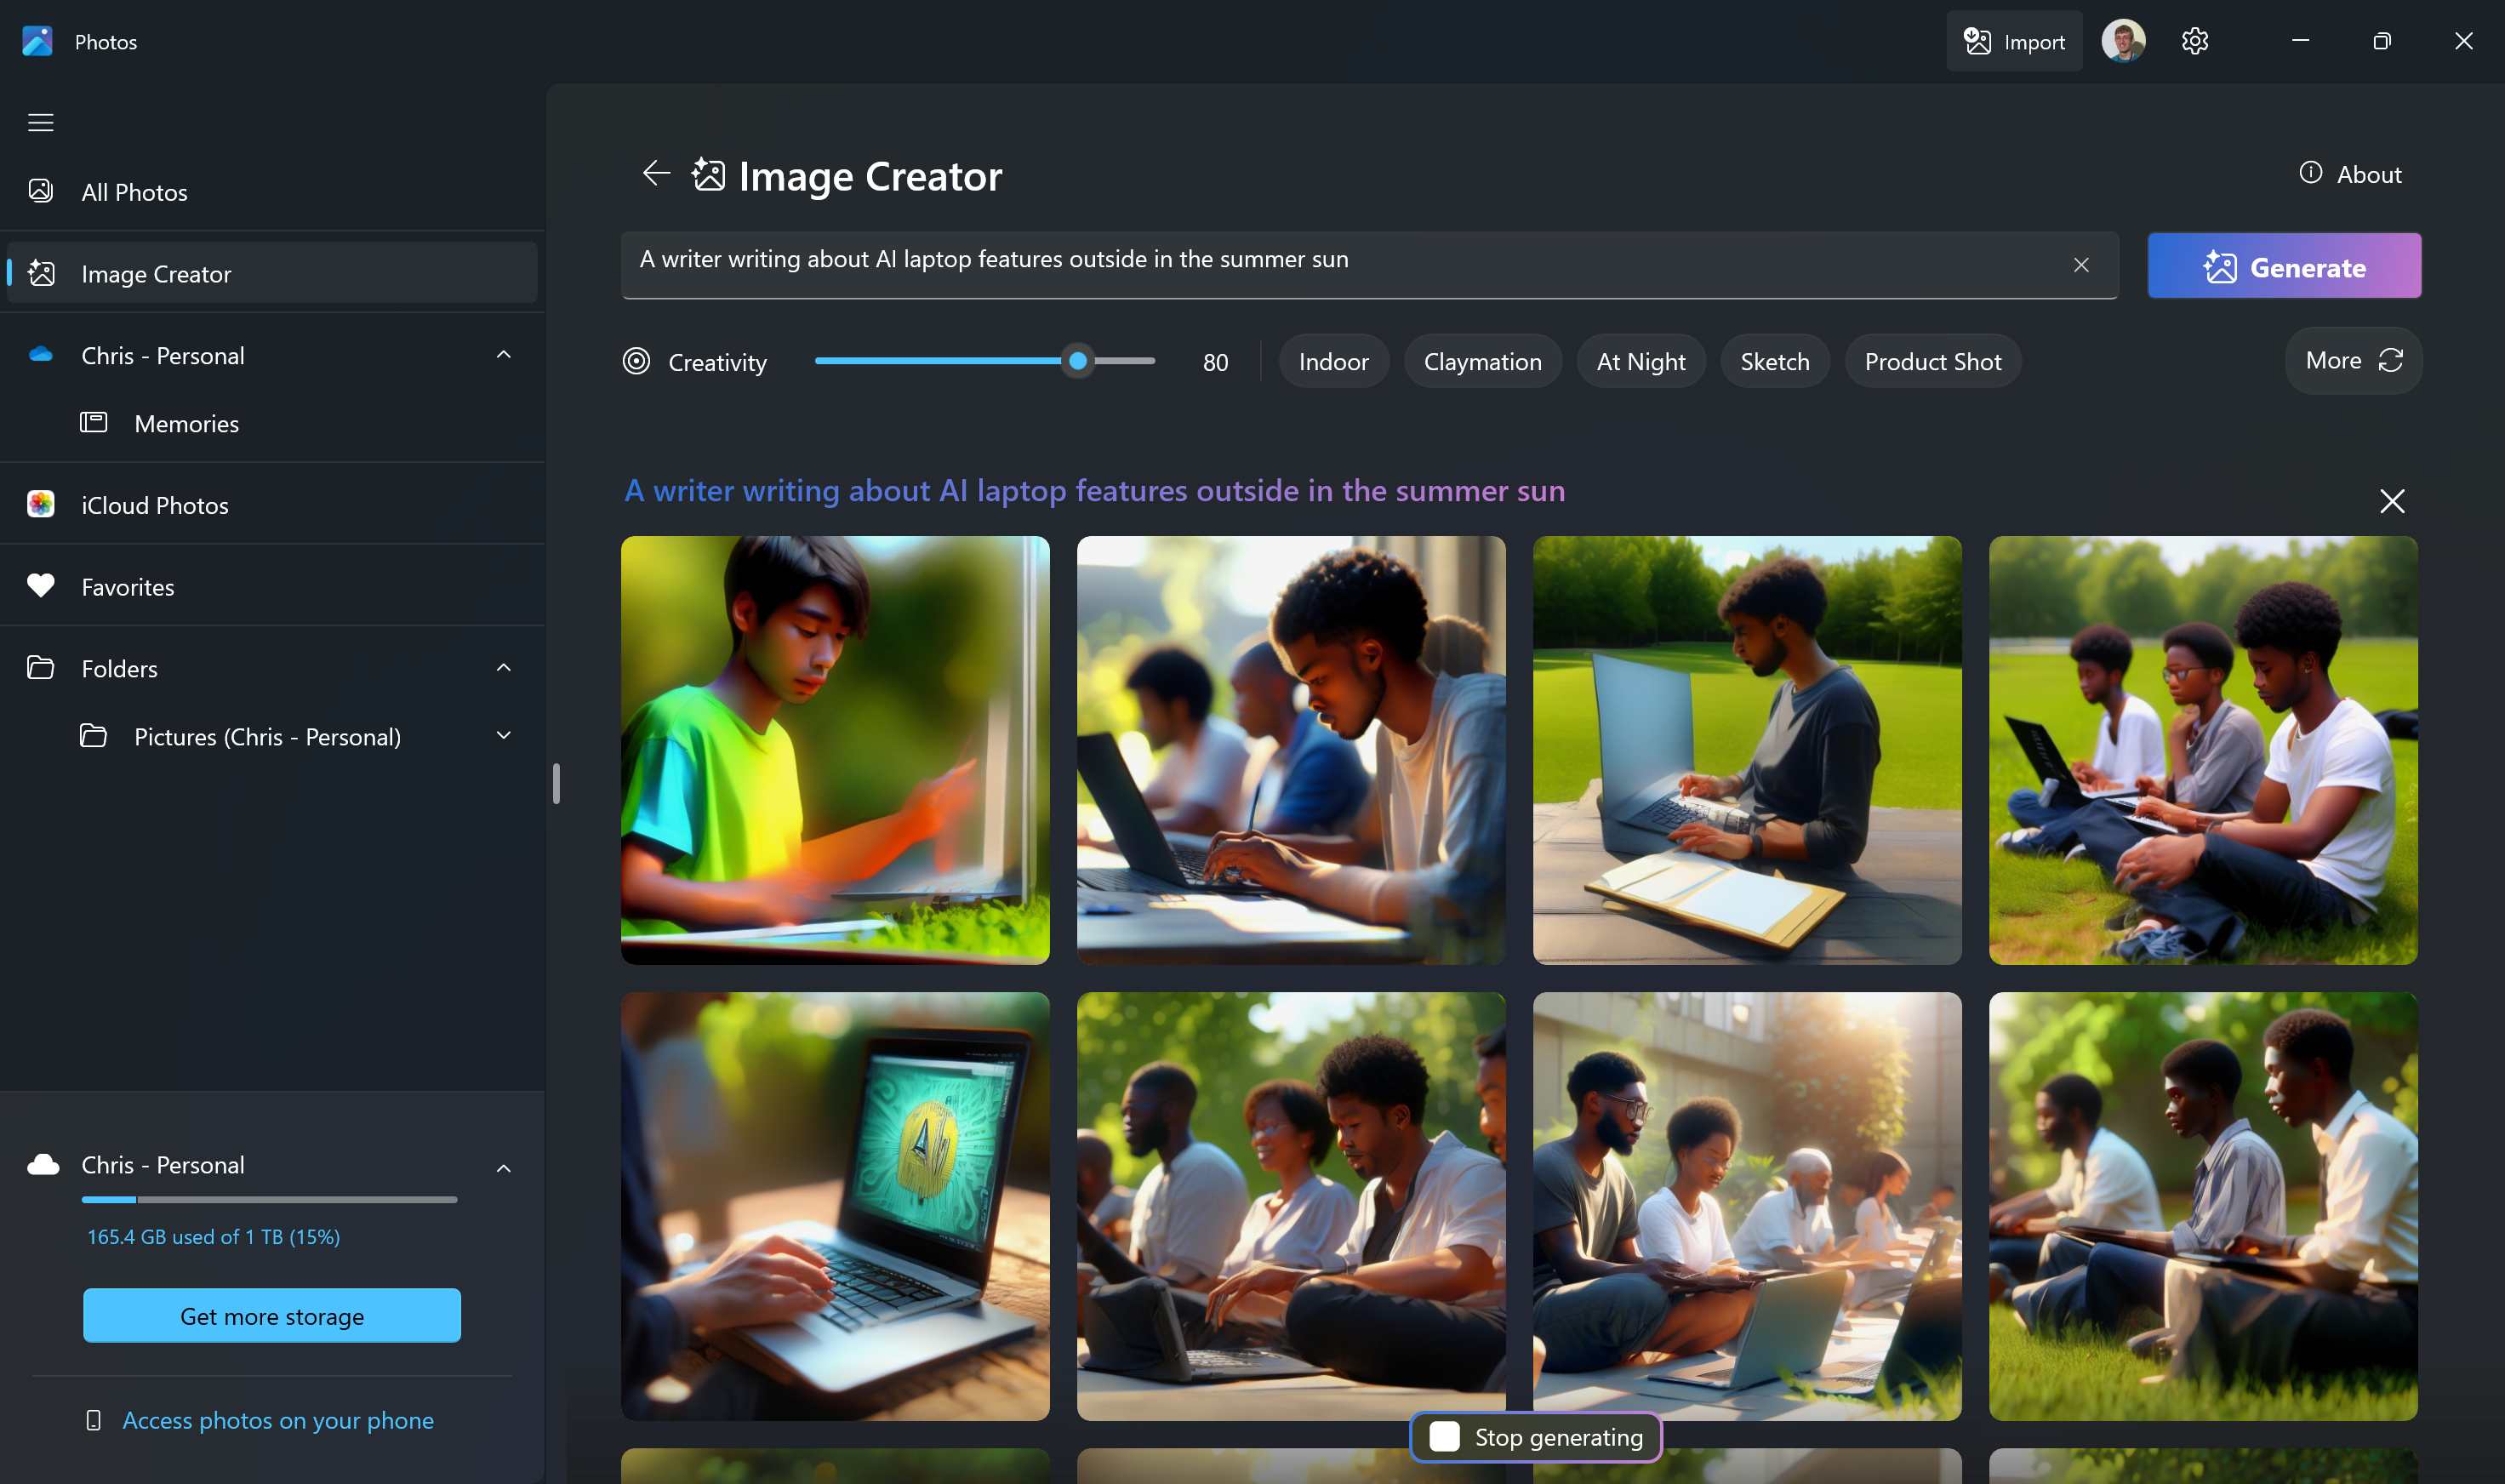Clear the prompt text with the X icon
The height and width of the screenshot is (1484, 2505).
[x=2081, y=265]
